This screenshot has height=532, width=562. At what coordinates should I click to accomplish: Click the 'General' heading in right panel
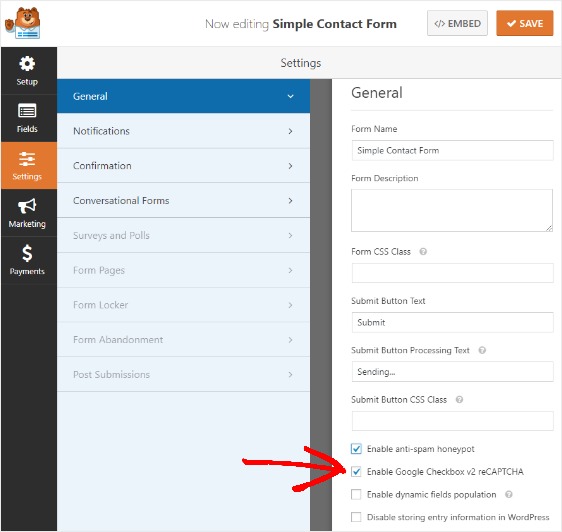(377, 93)
